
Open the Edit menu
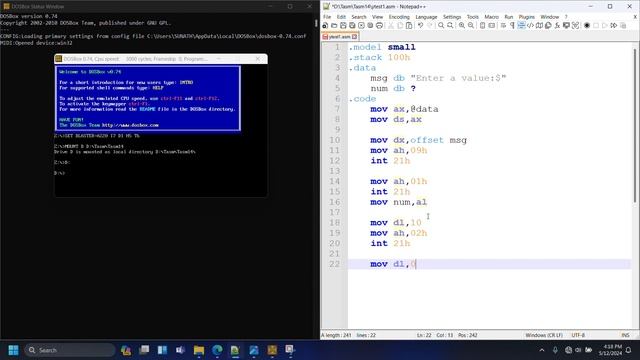[x=341, y=17]
